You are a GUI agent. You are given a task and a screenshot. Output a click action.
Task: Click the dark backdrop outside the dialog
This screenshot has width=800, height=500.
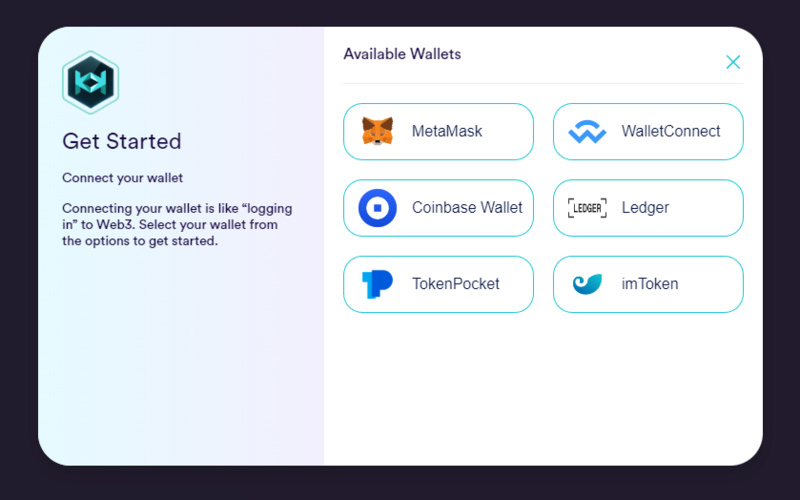(400, 485)
